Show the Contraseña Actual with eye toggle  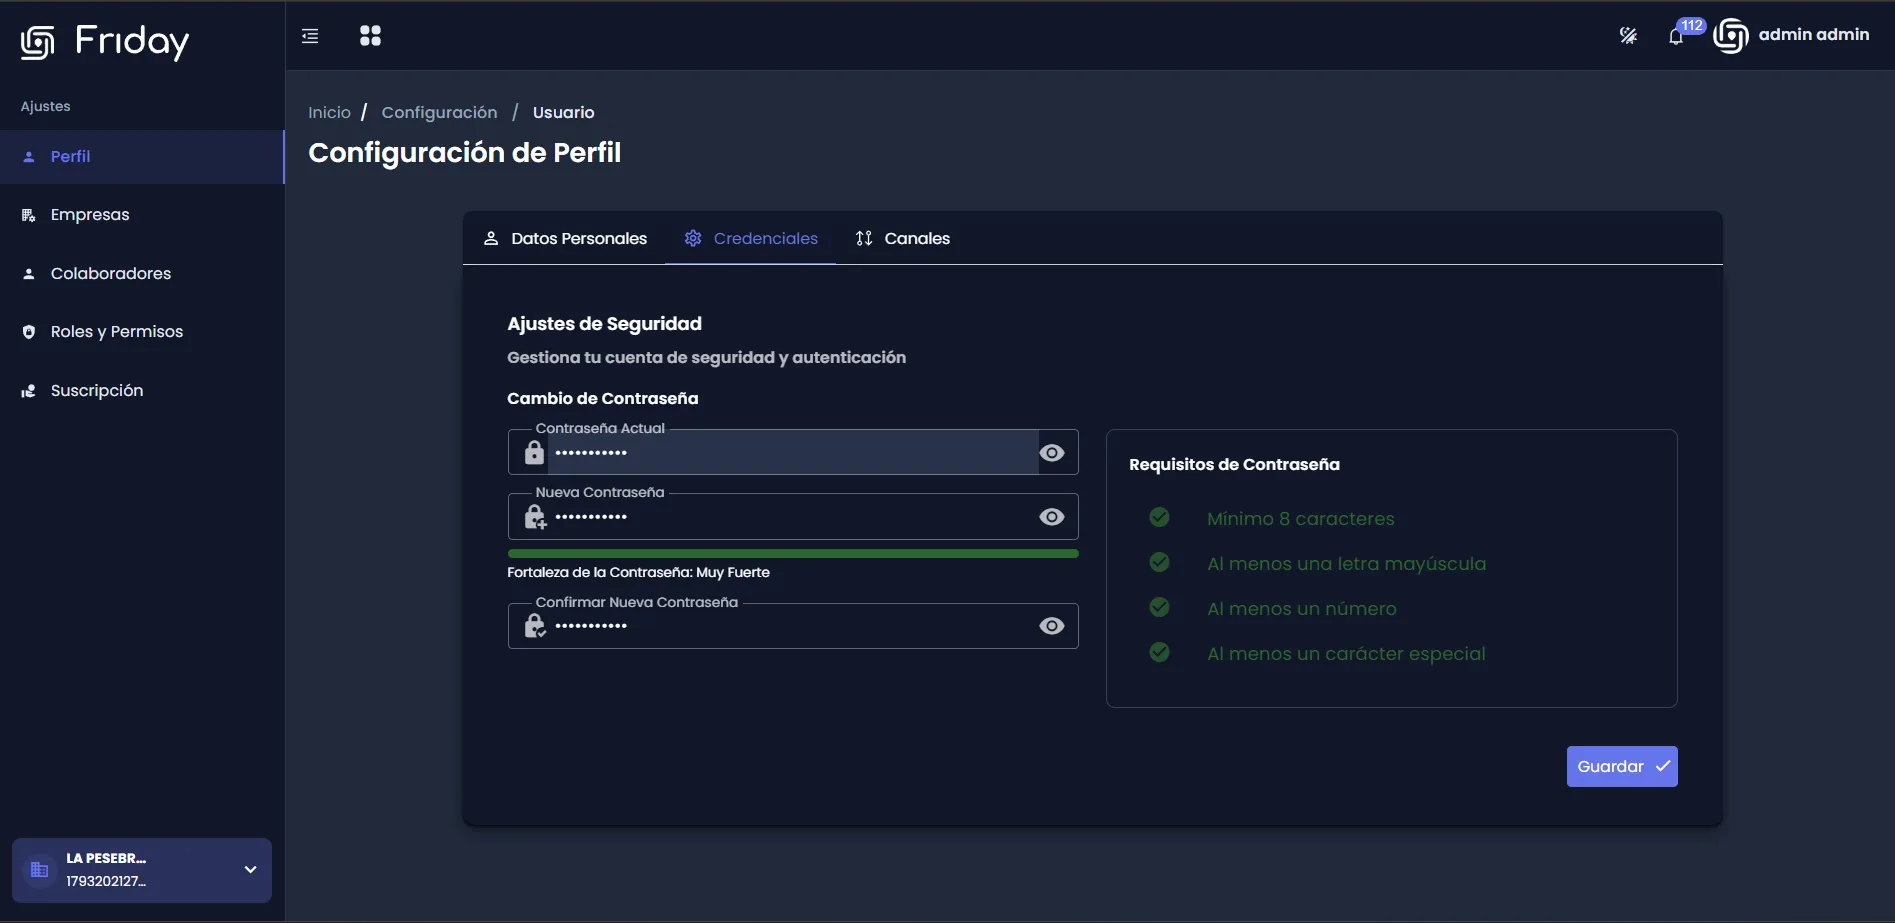click(x=1052, y=453)
